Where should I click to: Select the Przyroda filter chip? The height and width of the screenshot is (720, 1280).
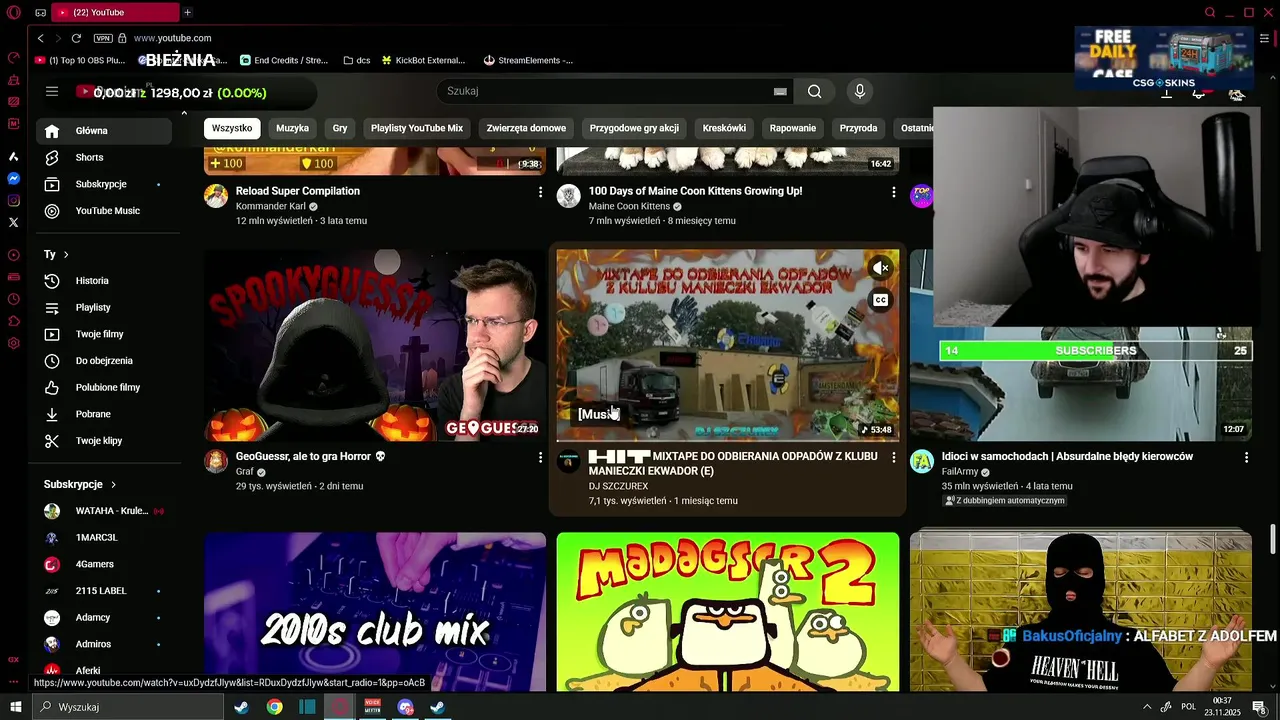pyautogui.click(x=858, y=128)
